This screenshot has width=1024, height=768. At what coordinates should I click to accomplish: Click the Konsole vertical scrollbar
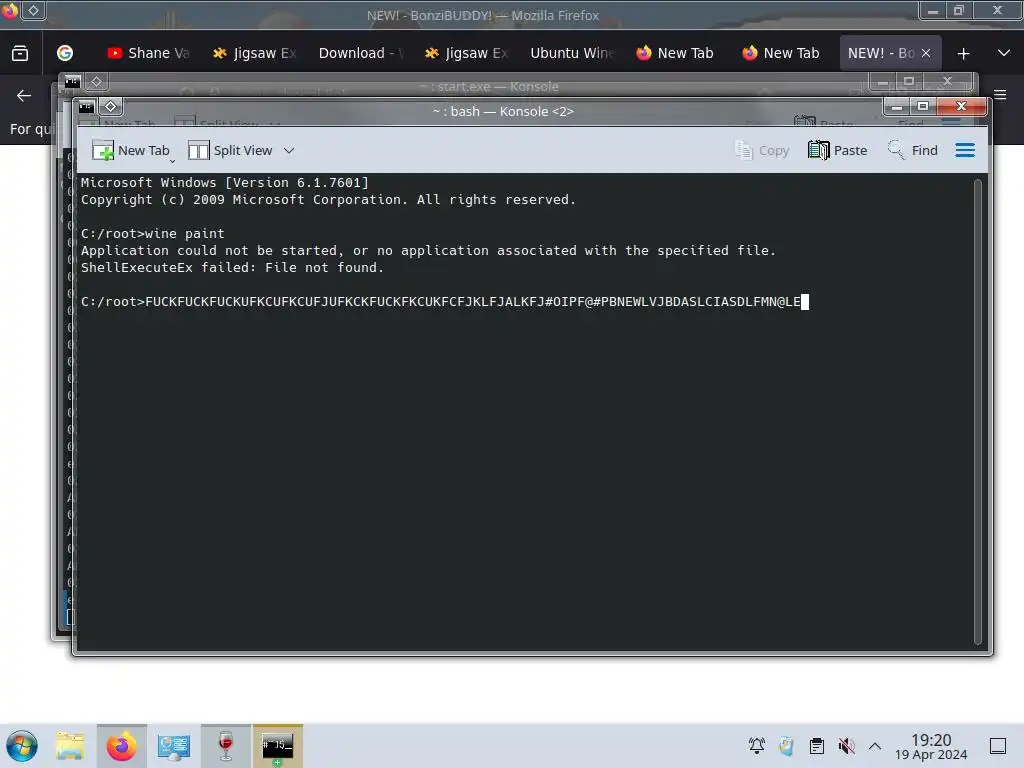click(x=978, y=411)
